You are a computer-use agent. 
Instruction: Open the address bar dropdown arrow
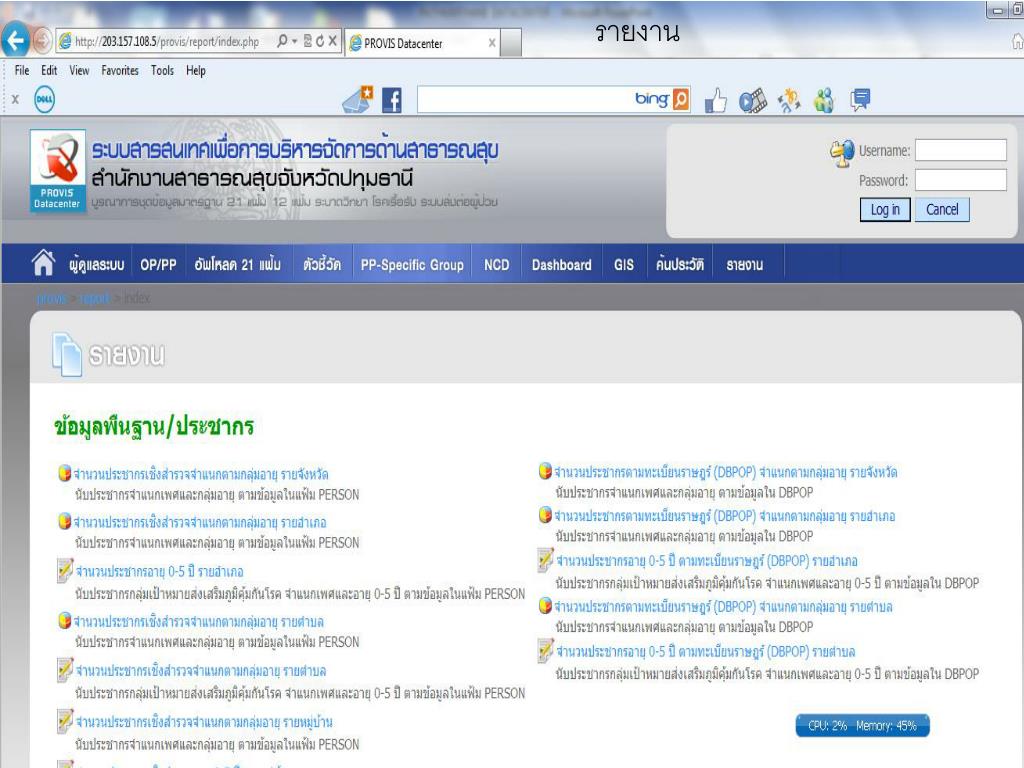click(x=295, y=41)
